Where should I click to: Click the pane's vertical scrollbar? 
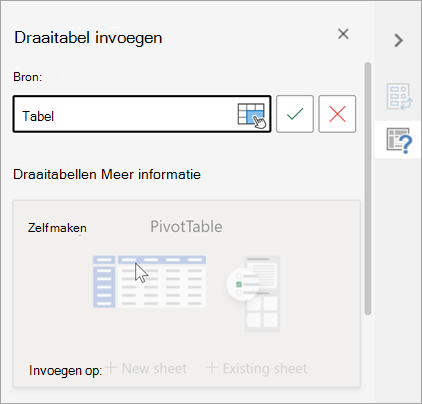tap(368, 188)
